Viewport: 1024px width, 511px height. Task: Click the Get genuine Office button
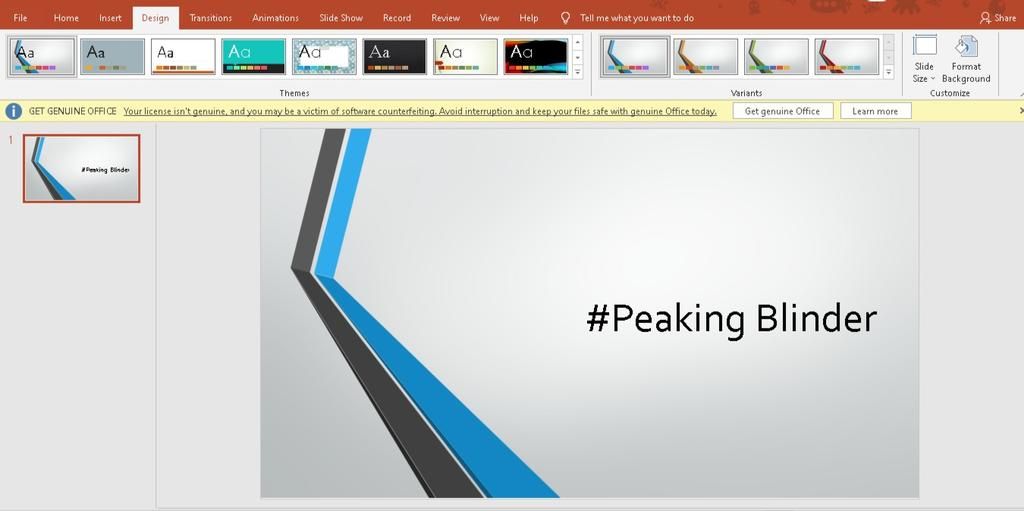[x=782, y=111]
